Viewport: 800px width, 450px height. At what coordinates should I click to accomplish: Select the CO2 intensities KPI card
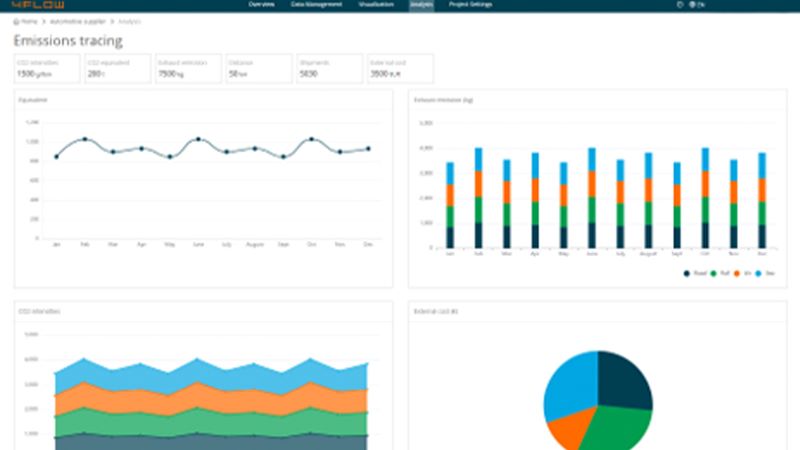47,68
